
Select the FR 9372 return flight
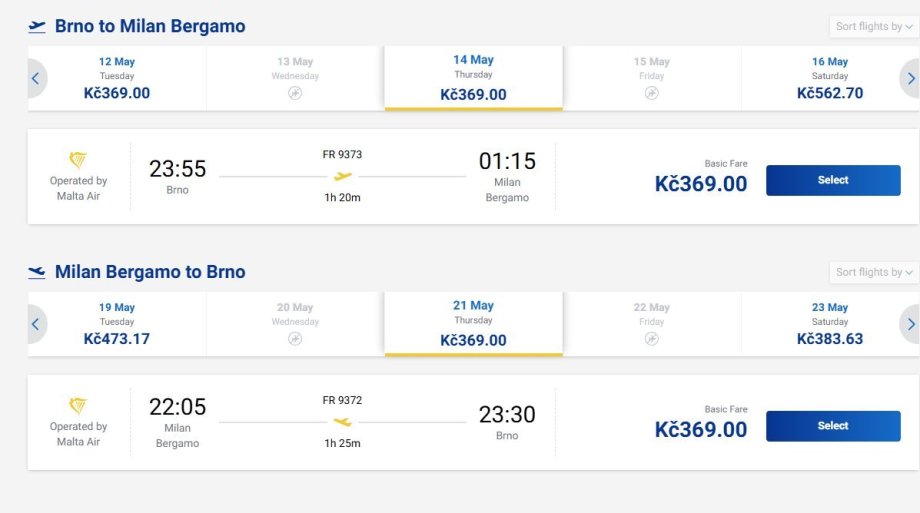coord(833,426)
